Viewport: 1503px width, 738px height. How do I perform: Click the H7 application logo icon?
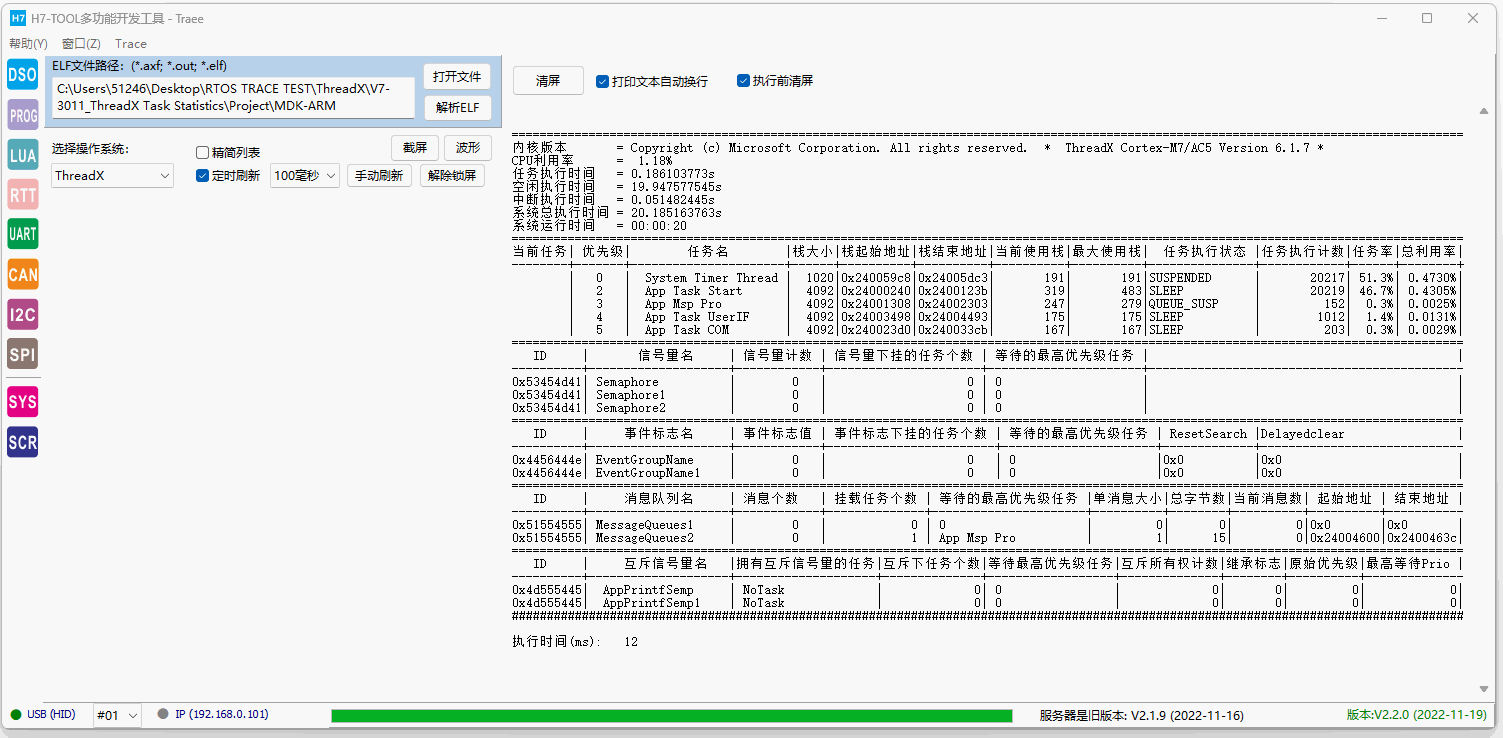tap(18, 18)
